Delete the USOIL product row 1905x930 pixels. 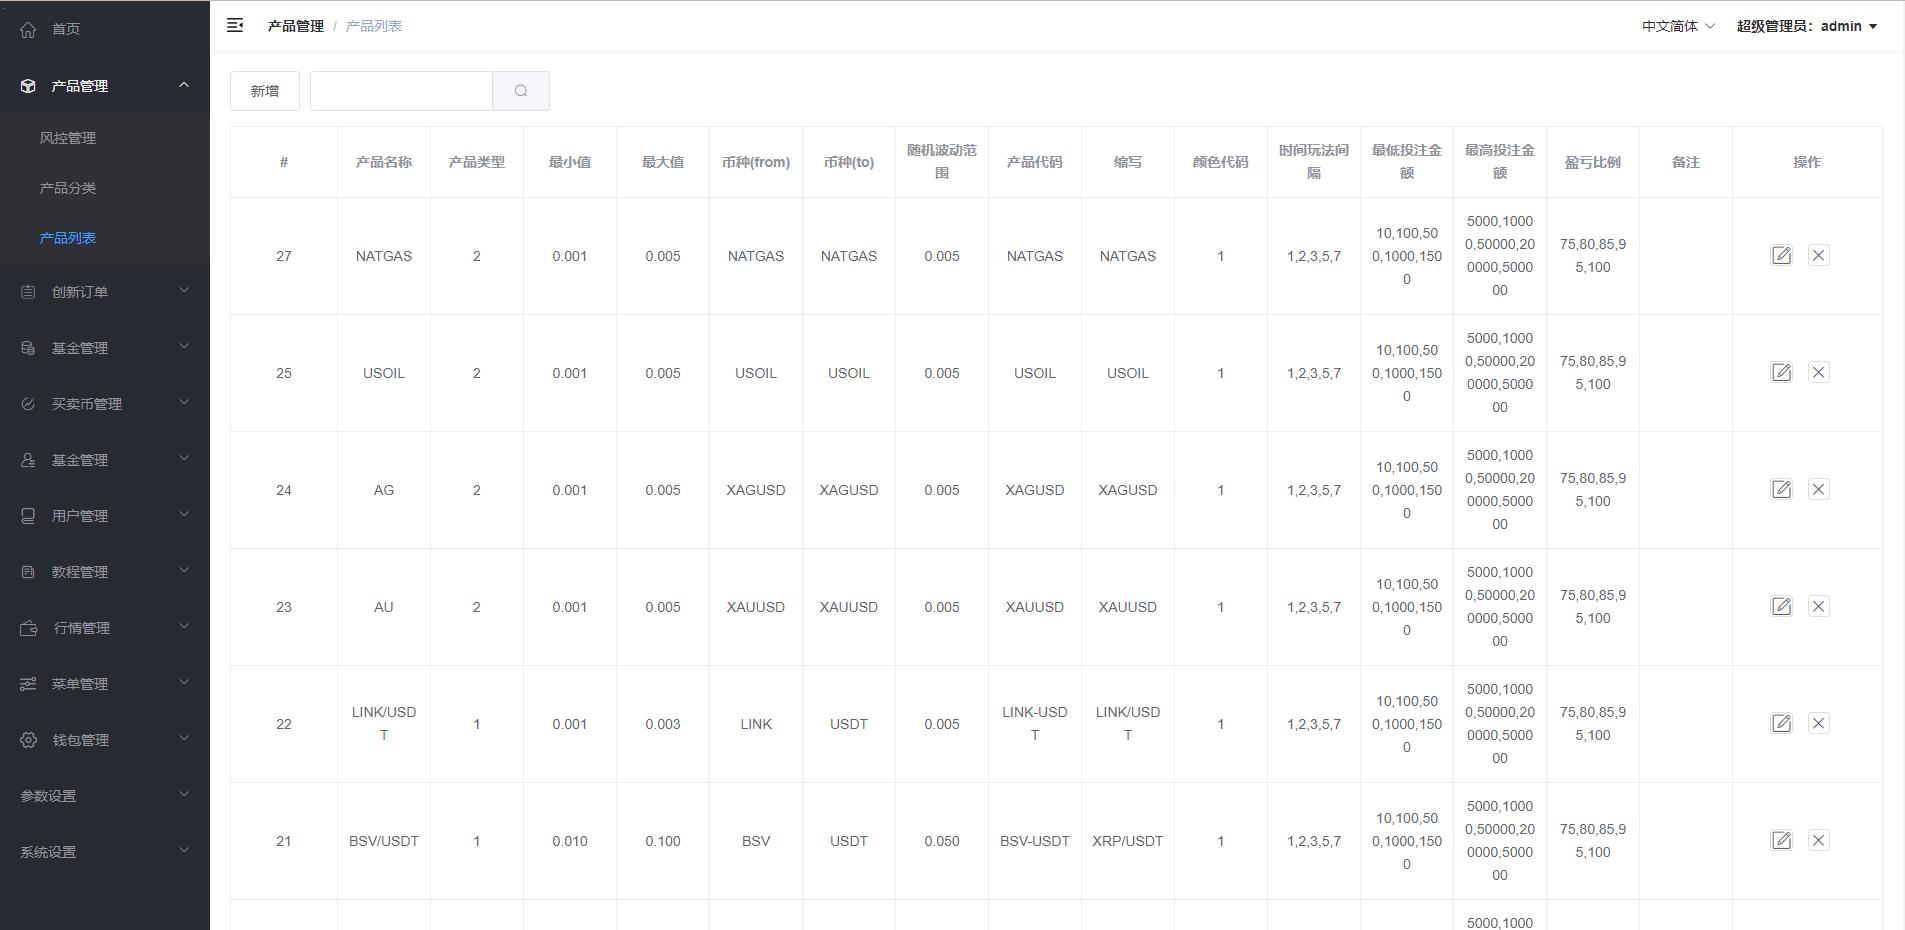pyautogui.click(x=1818, y=372)
